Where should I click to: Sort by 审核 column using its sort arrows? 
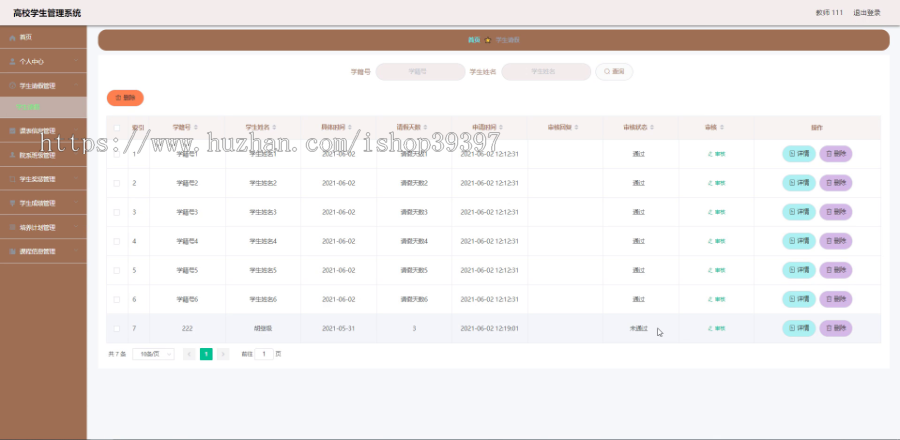[721, 127]
